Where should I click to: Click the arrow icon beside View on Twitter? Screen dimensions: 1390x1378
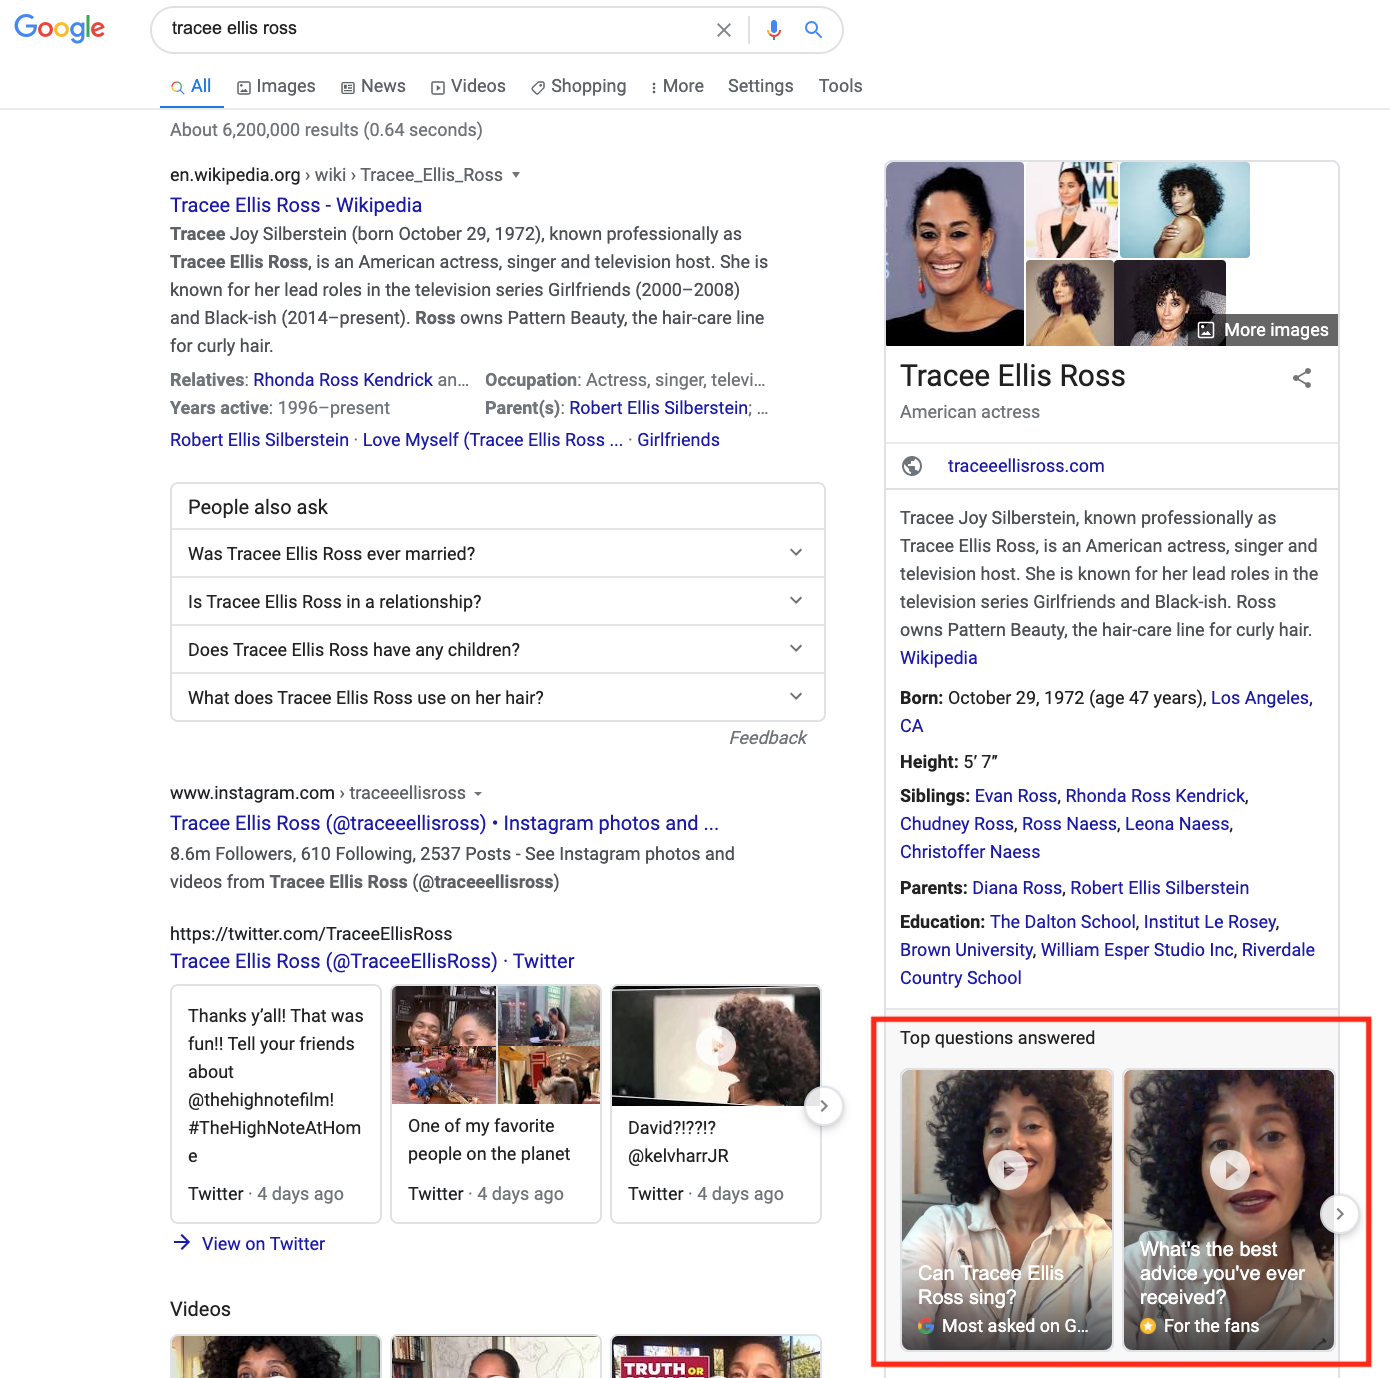pyautogui.click(x=182, y=1242)
